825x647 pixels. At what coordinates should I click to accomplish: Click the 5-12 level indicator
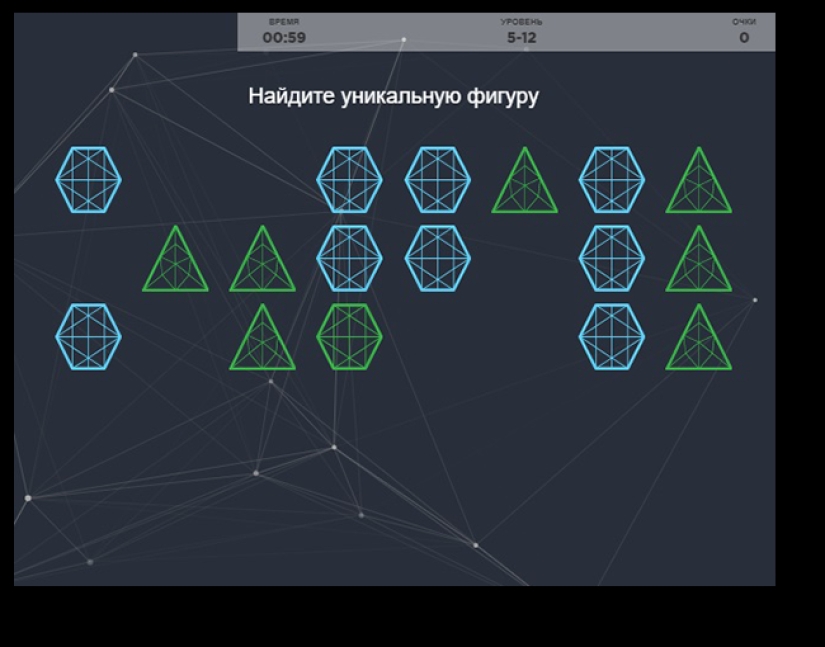521,38
